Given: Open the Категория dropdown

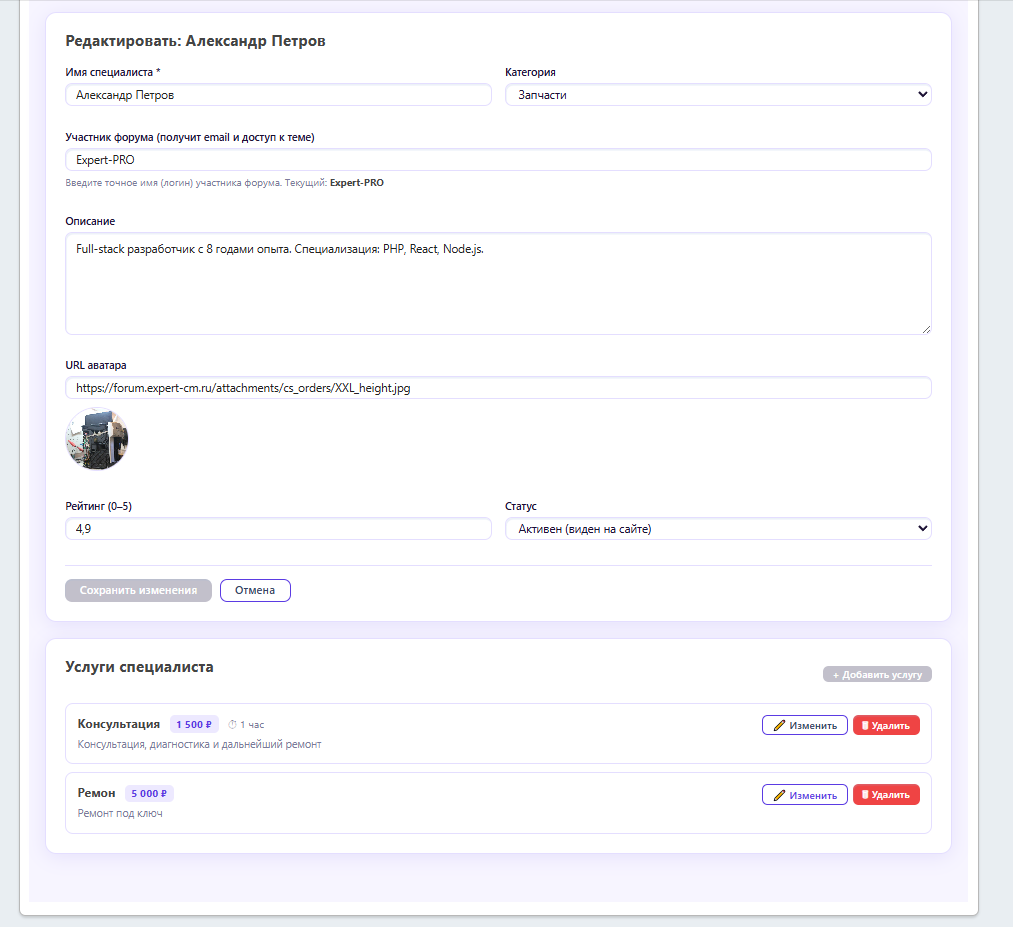Looking at the screenshot, I should click(x=718, y=95).
